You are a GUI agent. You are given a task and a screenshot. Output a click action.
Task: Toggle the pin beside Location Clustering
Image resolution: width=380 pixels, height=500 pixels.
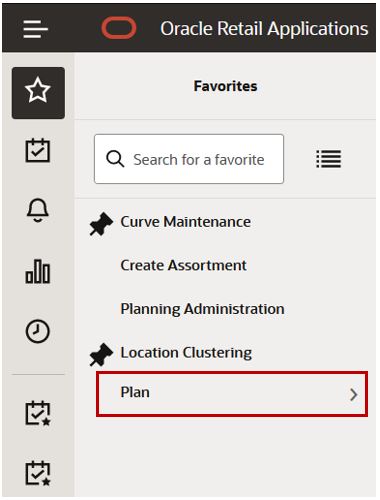pos(101,354)
